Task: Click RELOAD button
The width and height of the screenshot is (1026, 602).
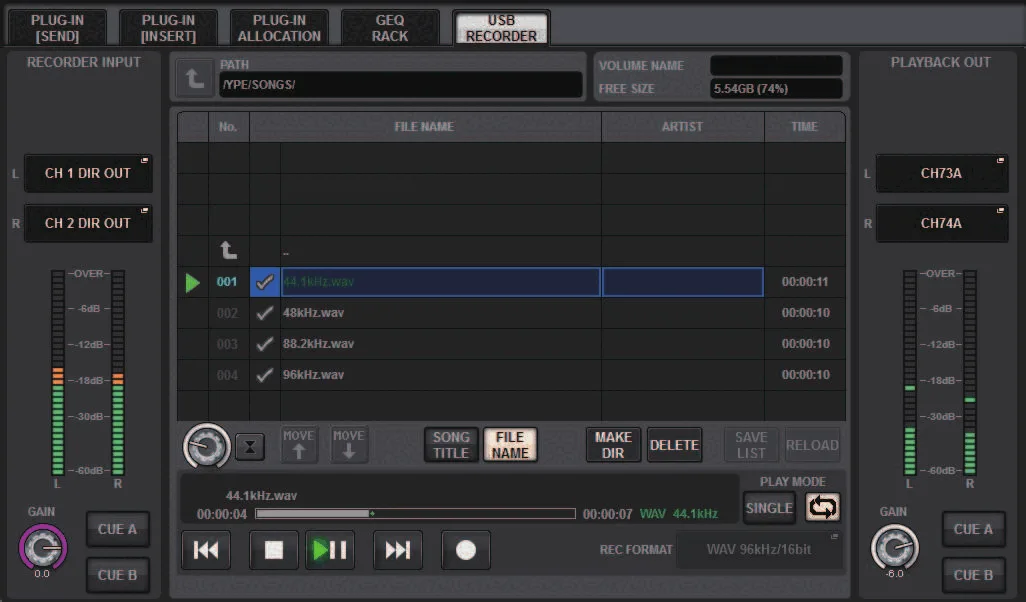Action: (x=812, y=445)
